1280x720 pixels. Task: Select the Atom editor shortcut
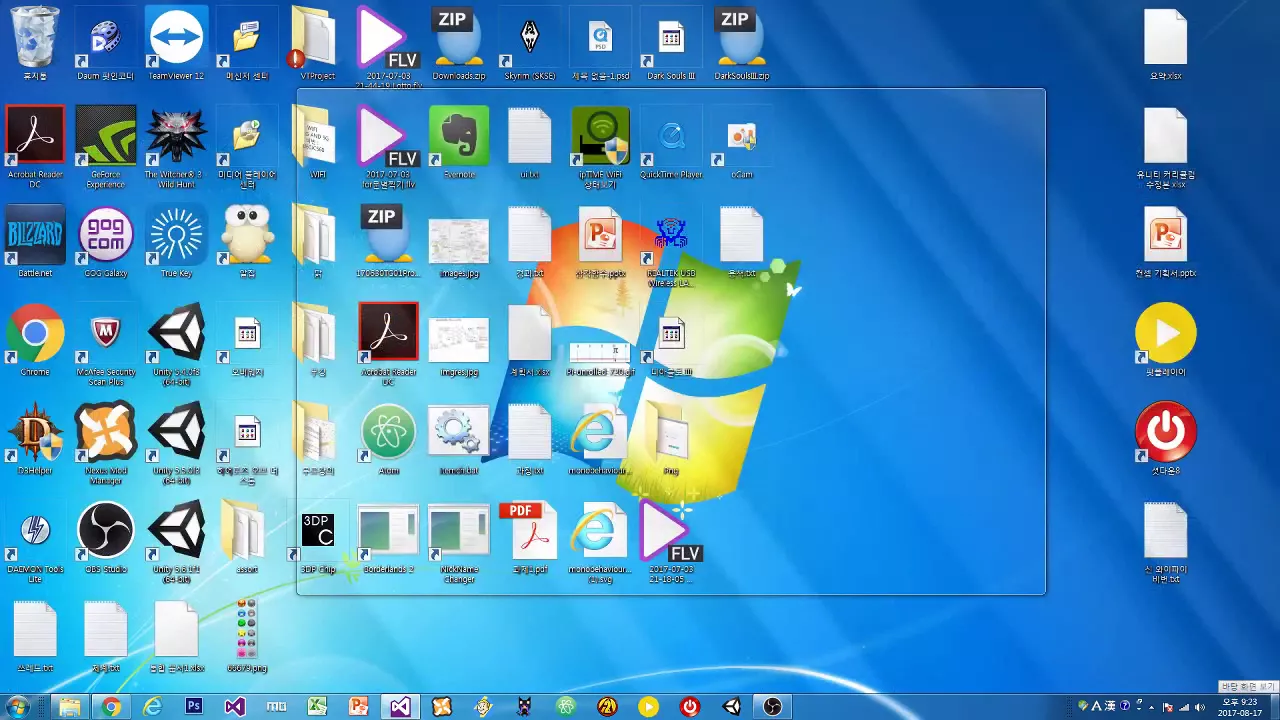pos(388,438)
